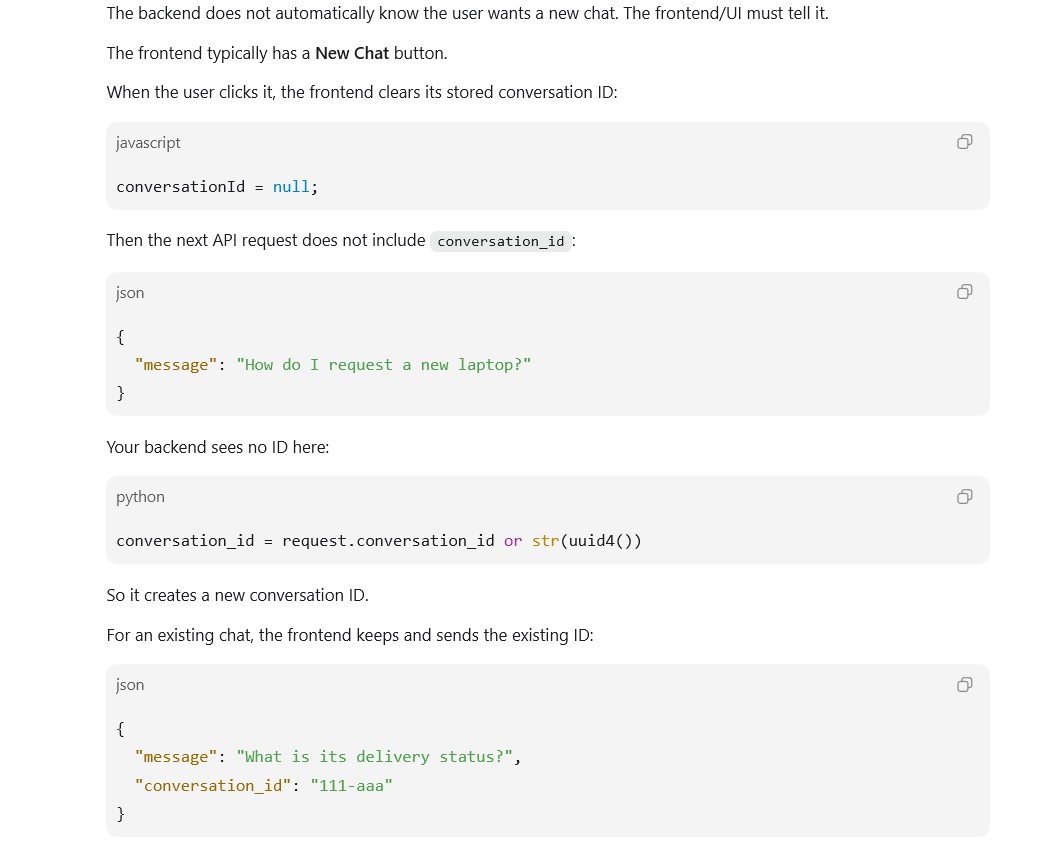Click the purple or keyword
This screenshot has height=857, width=1046.
[512, 541]
